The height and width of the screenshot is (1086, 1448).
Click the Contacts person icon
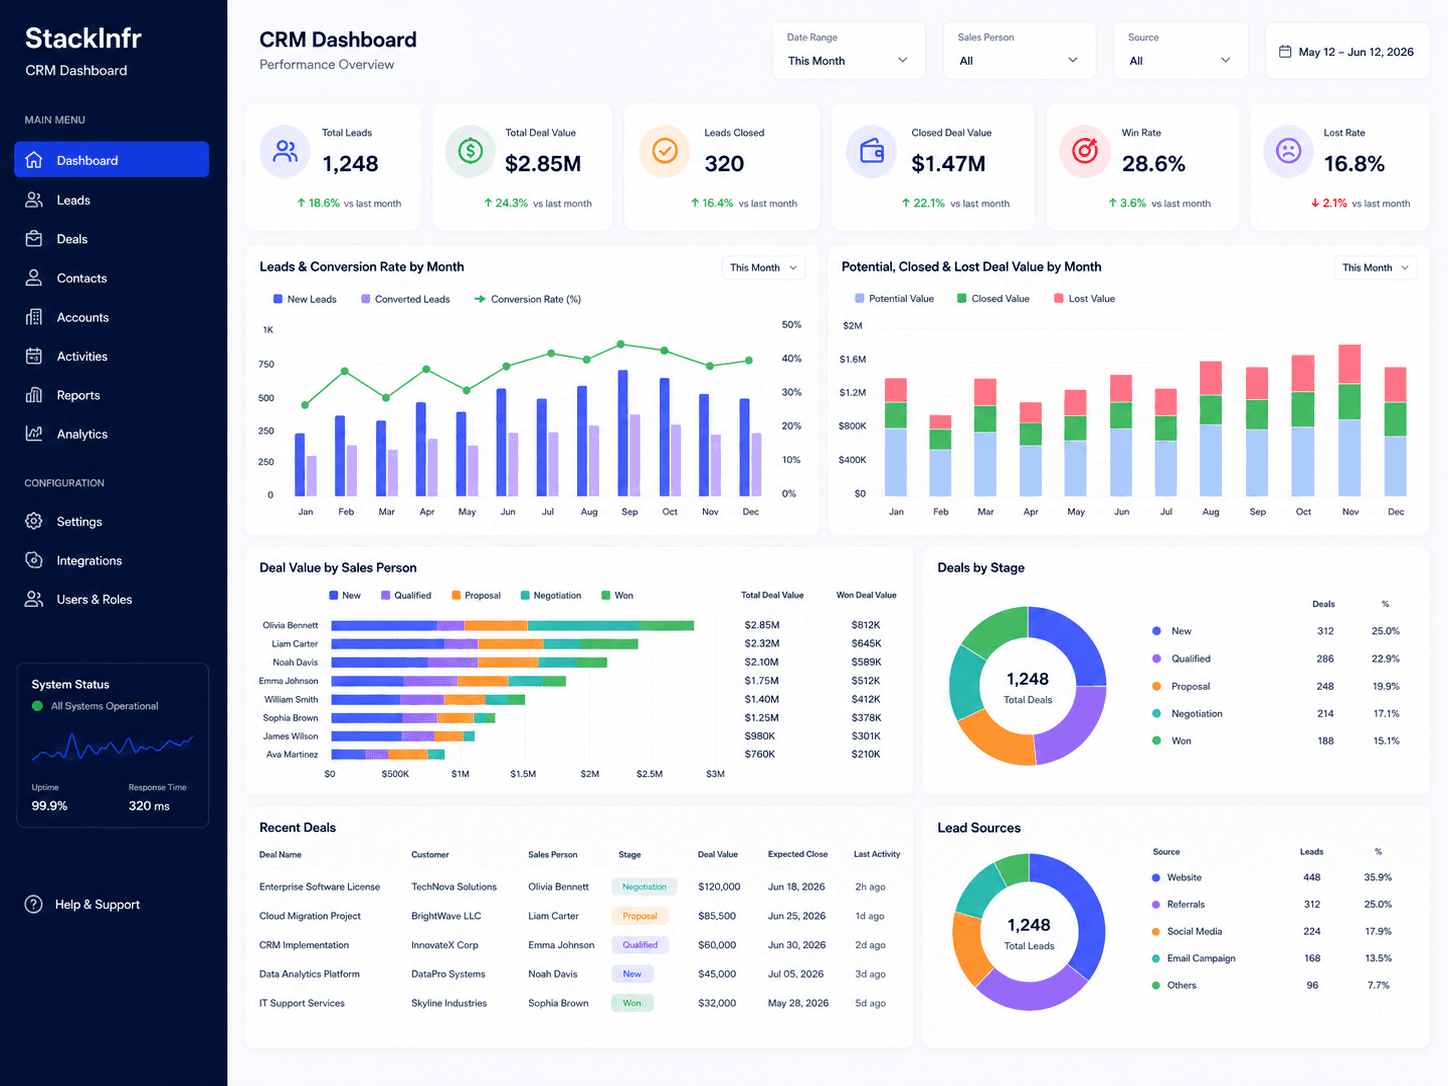coord(34,278)
